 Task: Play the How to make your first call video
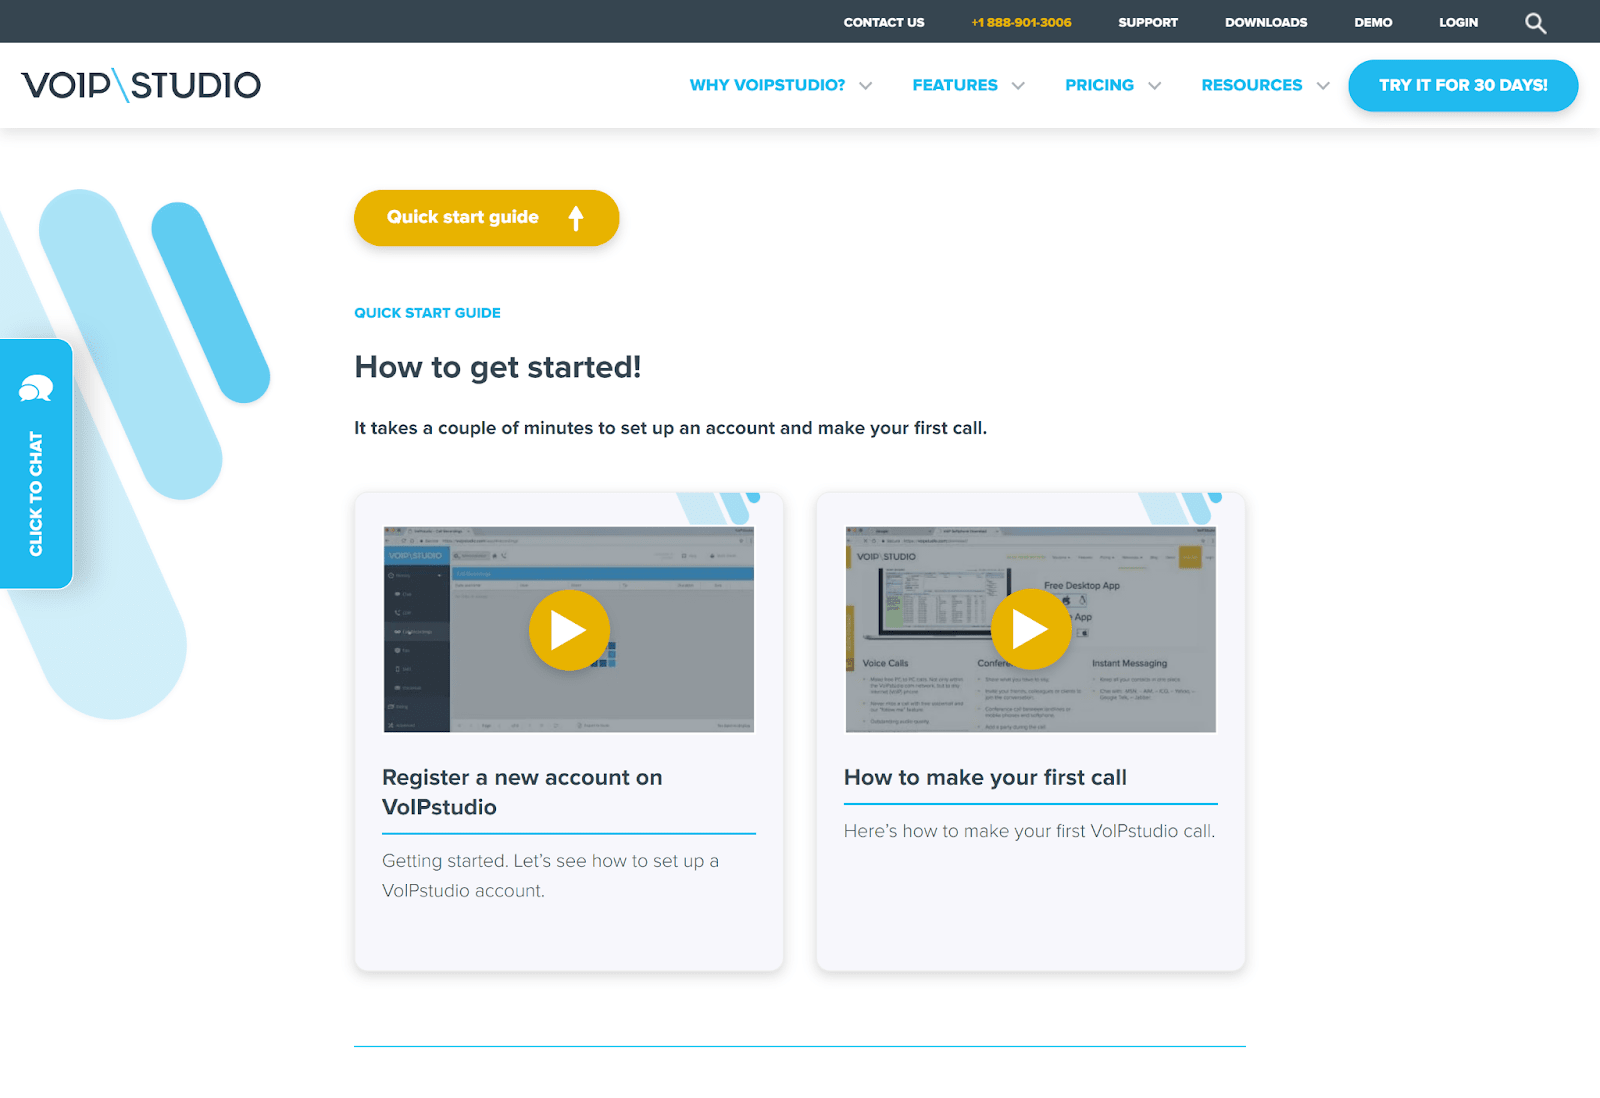[1031, 630]
